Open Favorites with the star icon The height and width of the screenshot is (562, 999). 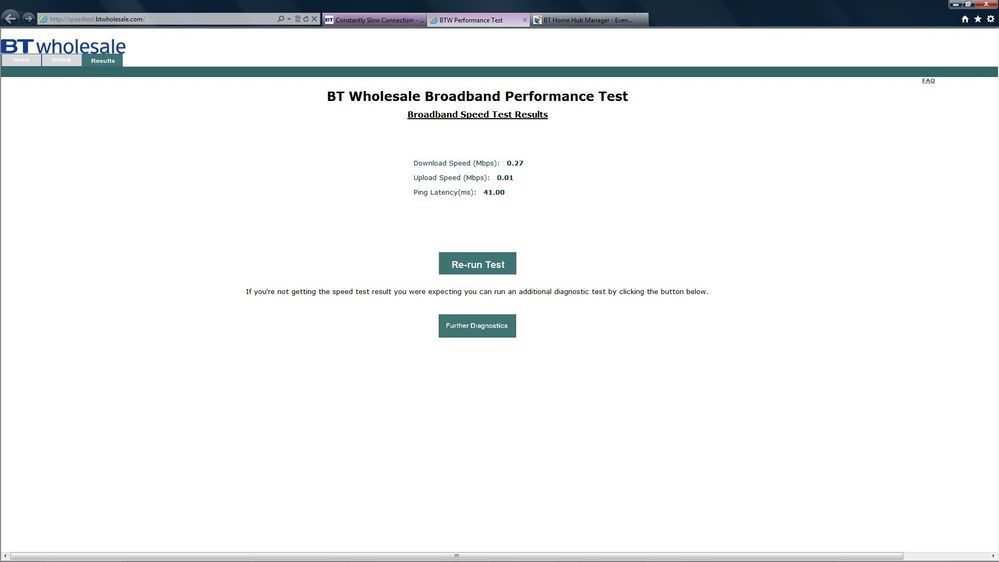[x=978, y=19]
